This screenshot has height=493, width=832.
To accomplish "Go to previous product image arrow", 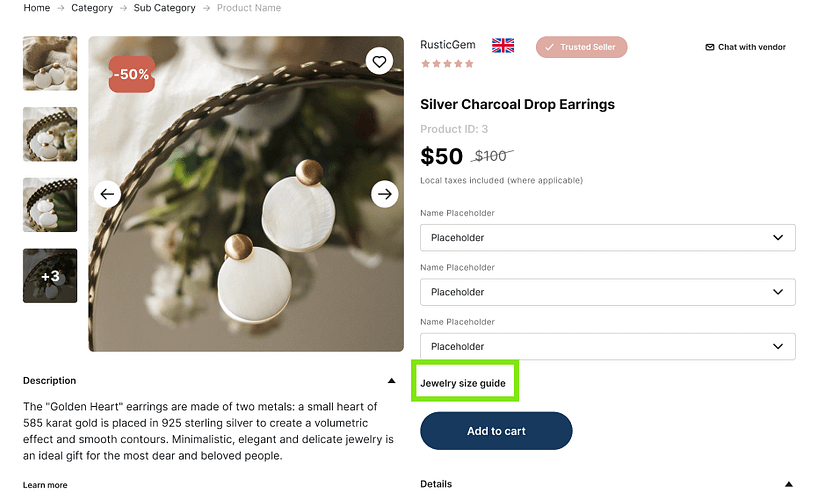I will (108, 194).
